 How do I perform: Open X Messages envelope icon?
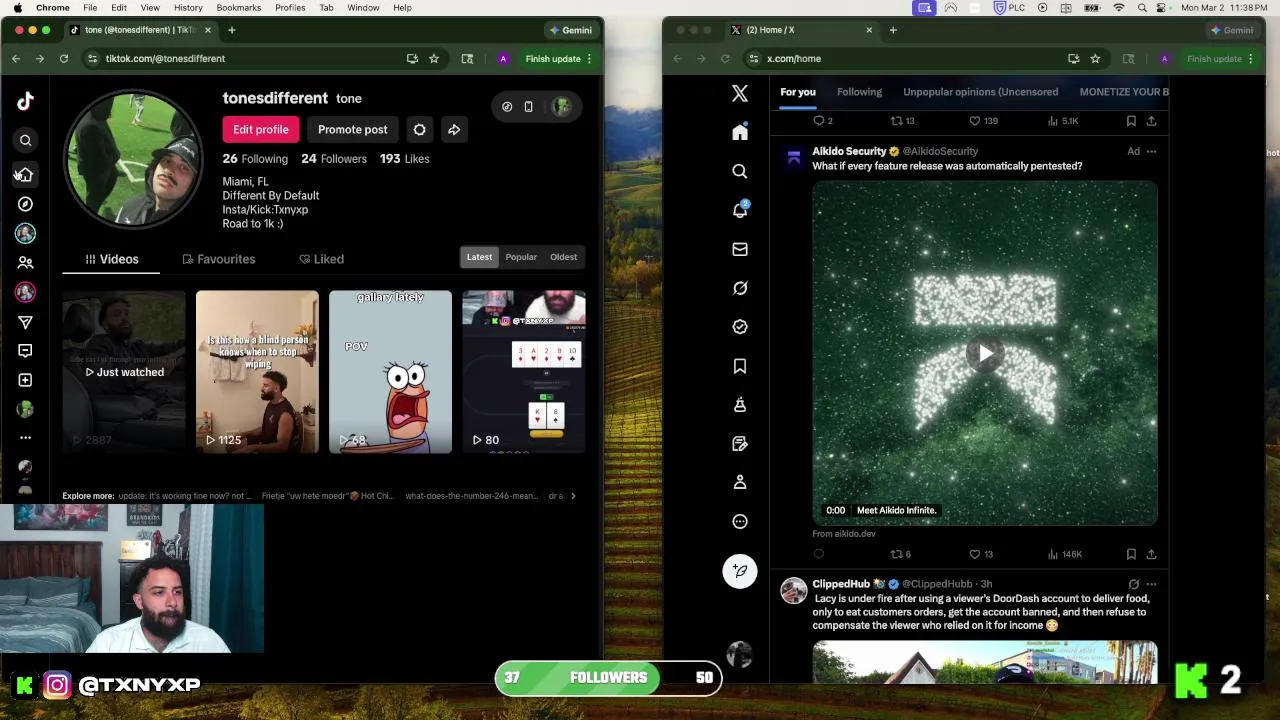pos(740,249)
